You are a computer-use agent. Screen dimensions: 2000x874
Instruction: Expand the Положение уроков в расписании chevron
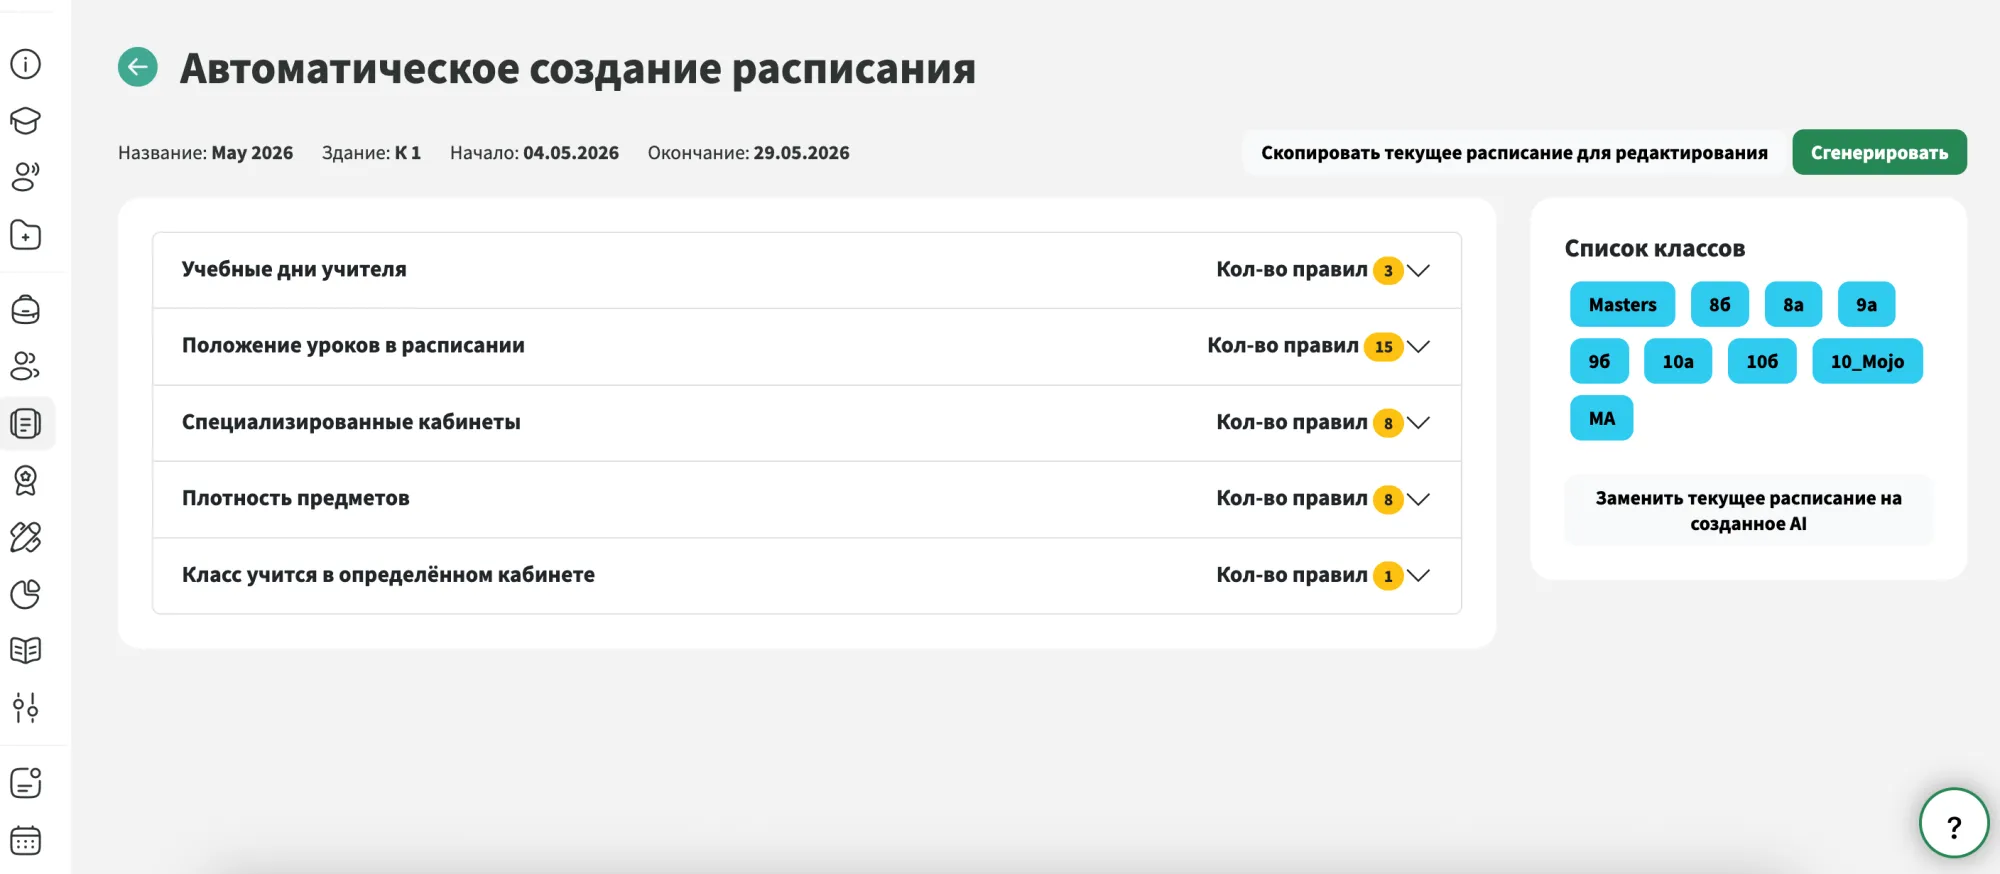(x=1418, y=346)
